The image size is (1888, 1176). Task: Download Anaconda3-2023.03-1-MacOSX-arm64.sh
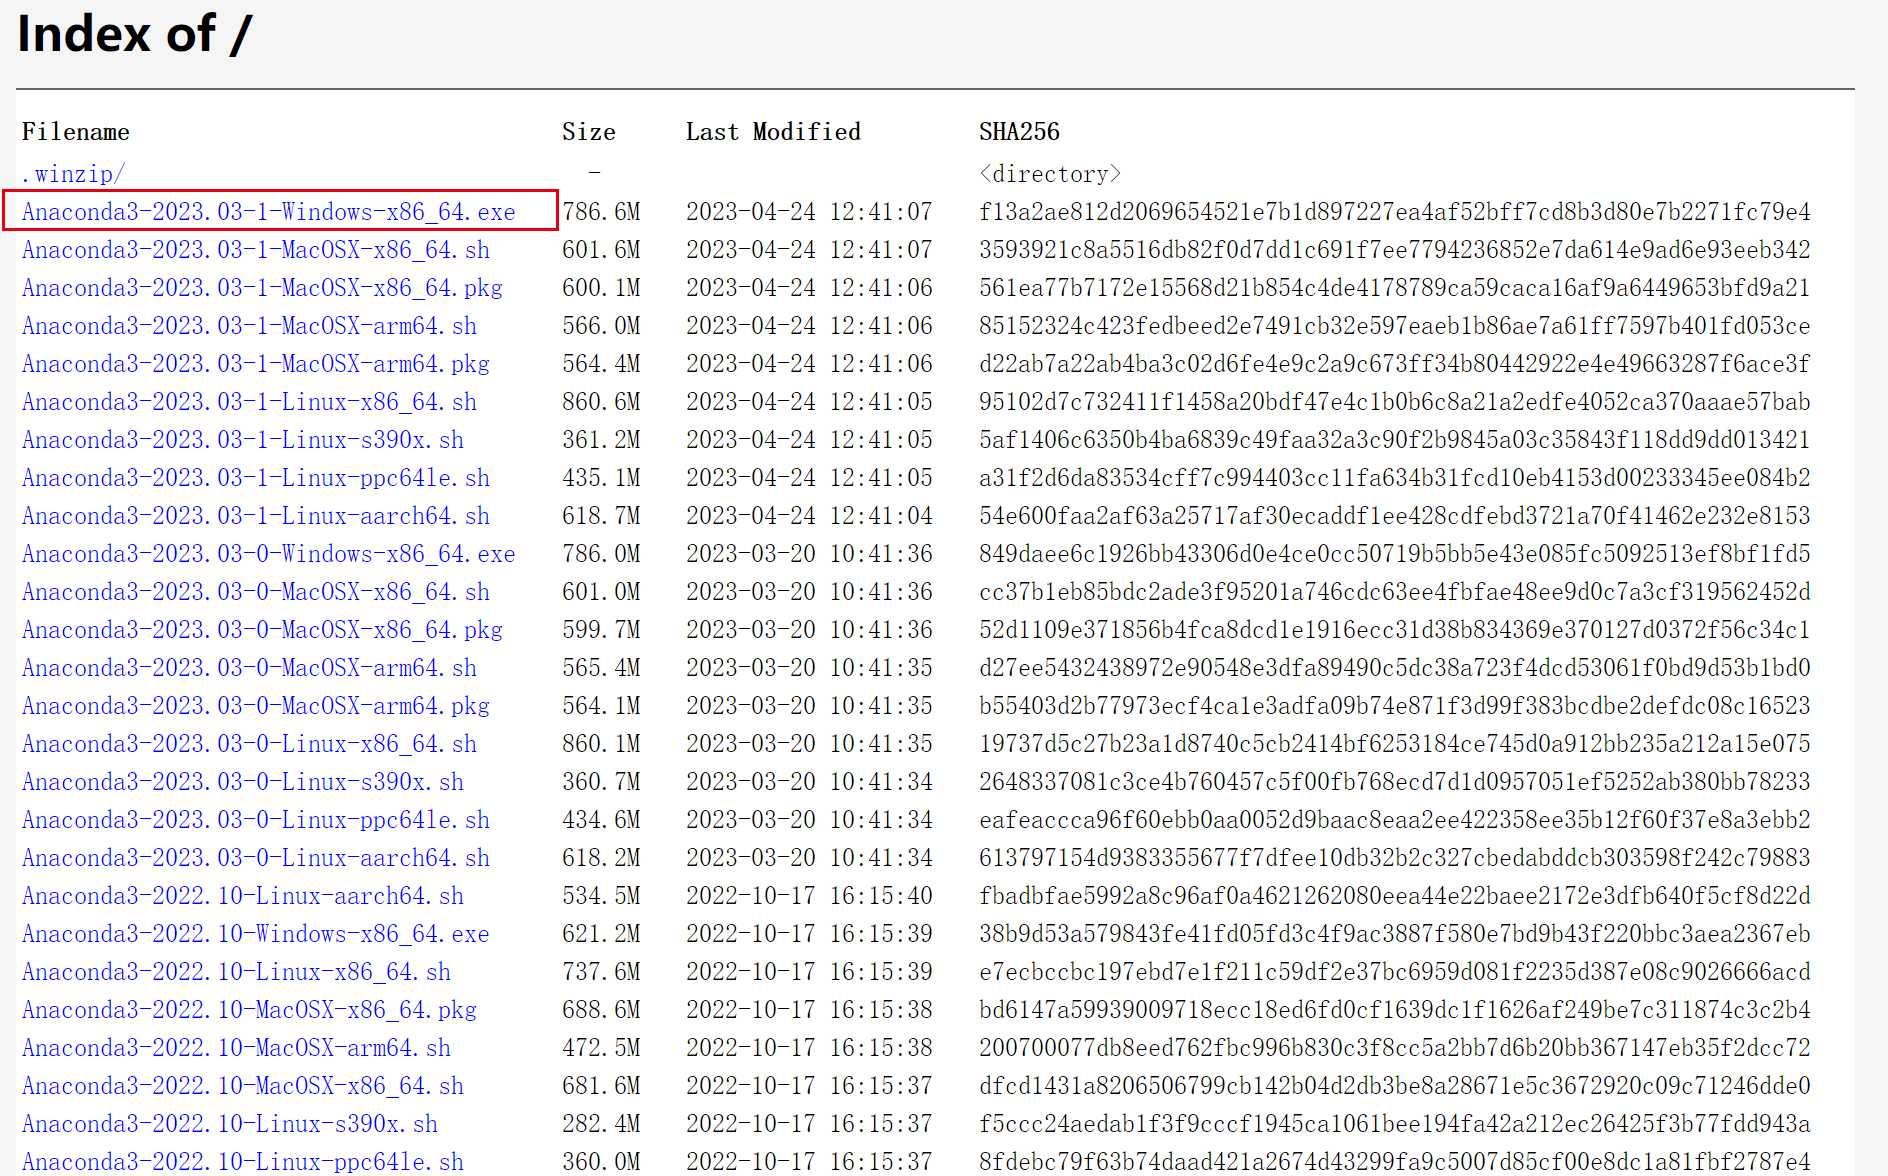pos(249,326)
